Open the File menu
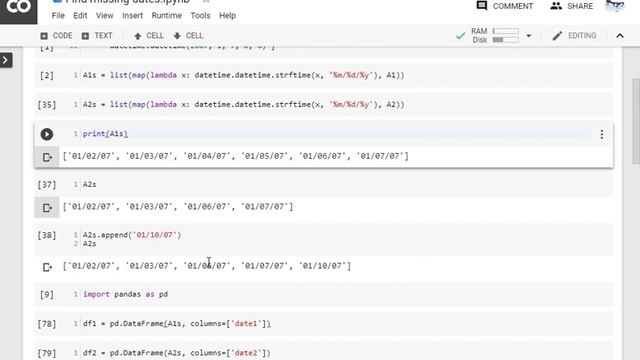Image resolution: width=640 pixels, height=360 pixels. pyautogui.click(x=58, y=16)
